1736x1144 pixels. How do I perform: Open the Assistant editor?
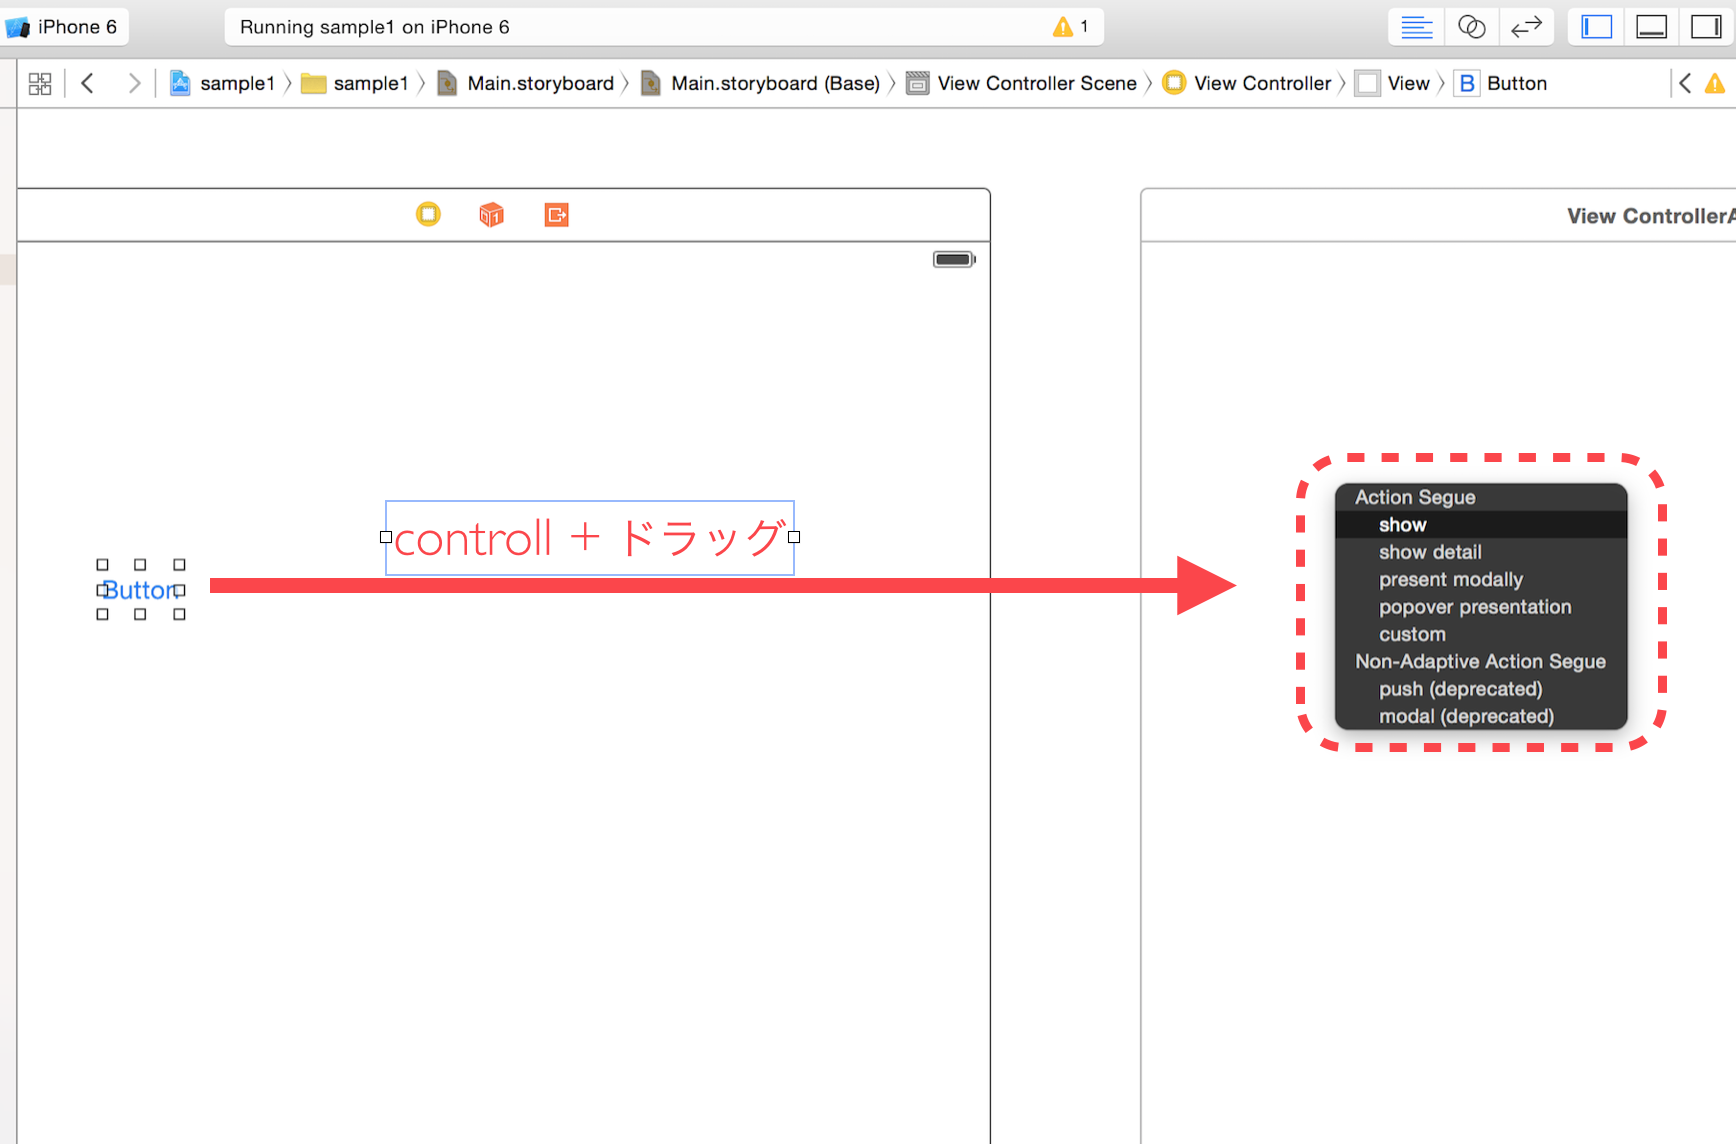(1471, 26)
